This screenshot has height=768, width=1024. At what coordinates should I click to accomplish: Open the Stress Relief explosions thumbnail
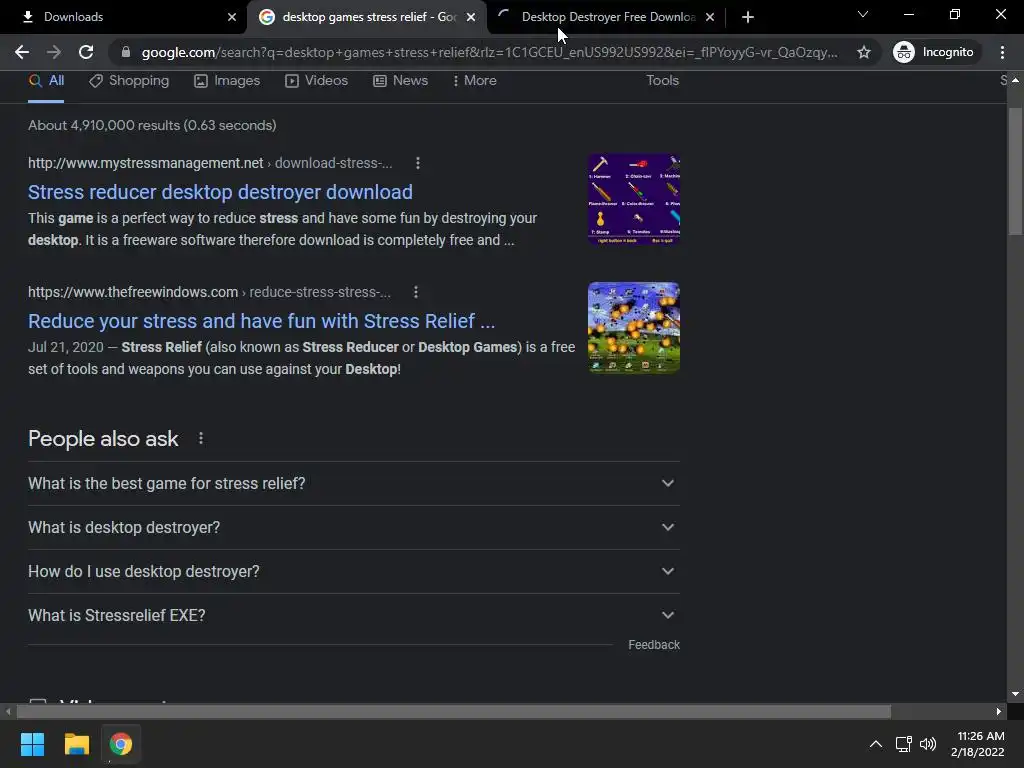[x=633, y=328]
